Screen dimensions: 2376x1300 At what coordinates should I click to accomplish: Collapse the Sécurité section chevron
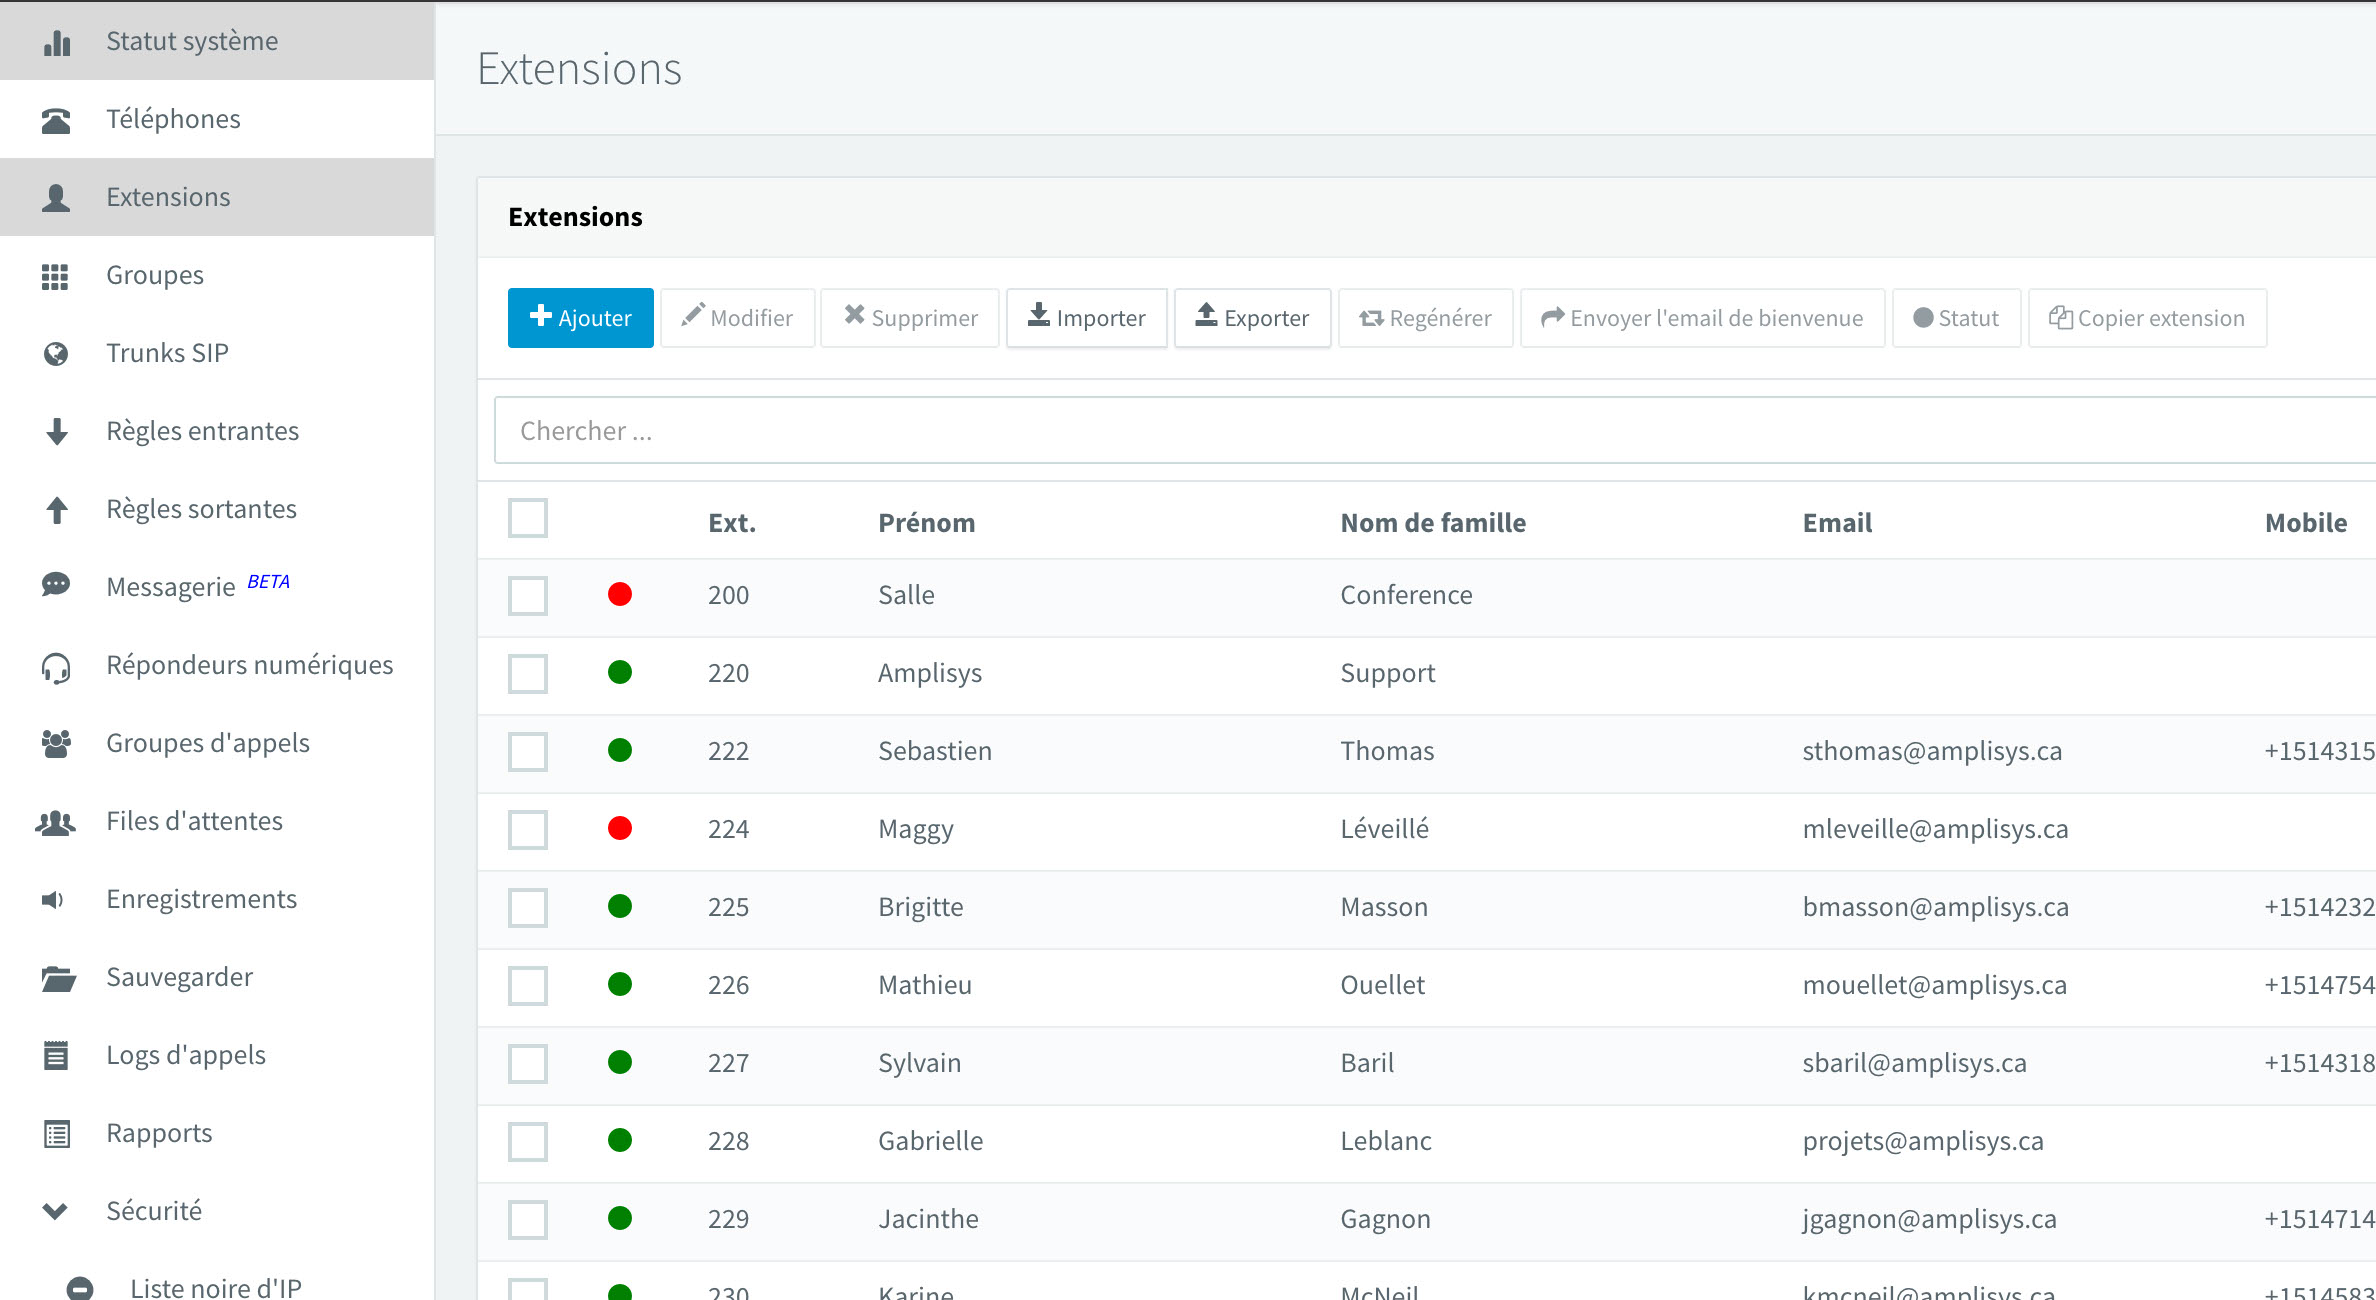(x=55, y=1212)
